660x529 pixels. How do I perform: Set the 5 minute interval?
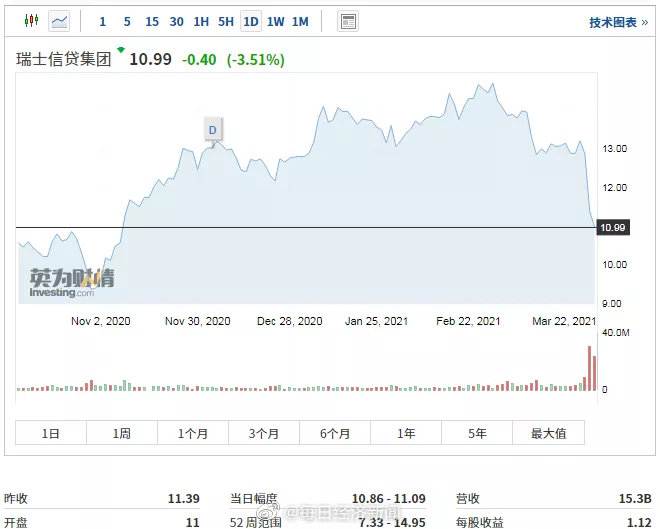coord(127,21)
